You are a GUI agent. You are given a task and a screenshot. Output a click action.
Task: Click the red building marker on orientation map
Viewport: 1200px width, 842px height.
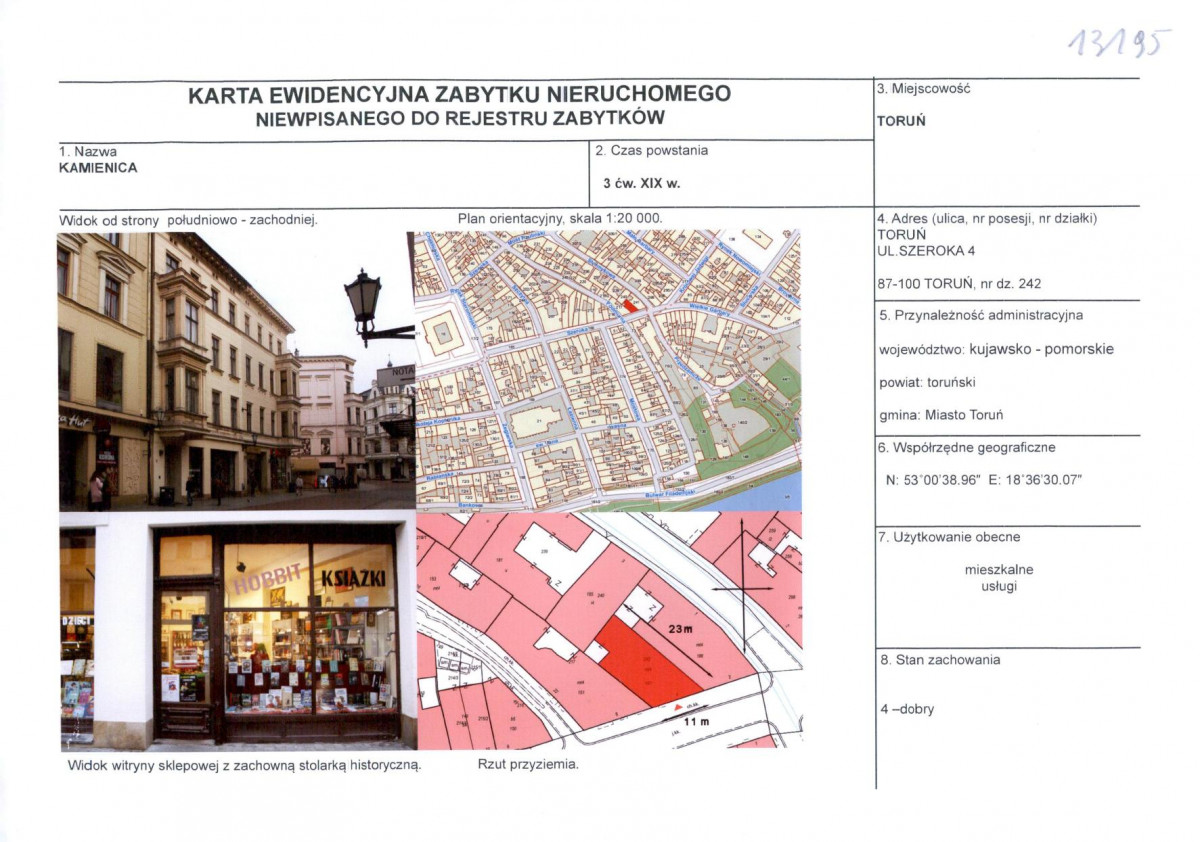[629, 305]
